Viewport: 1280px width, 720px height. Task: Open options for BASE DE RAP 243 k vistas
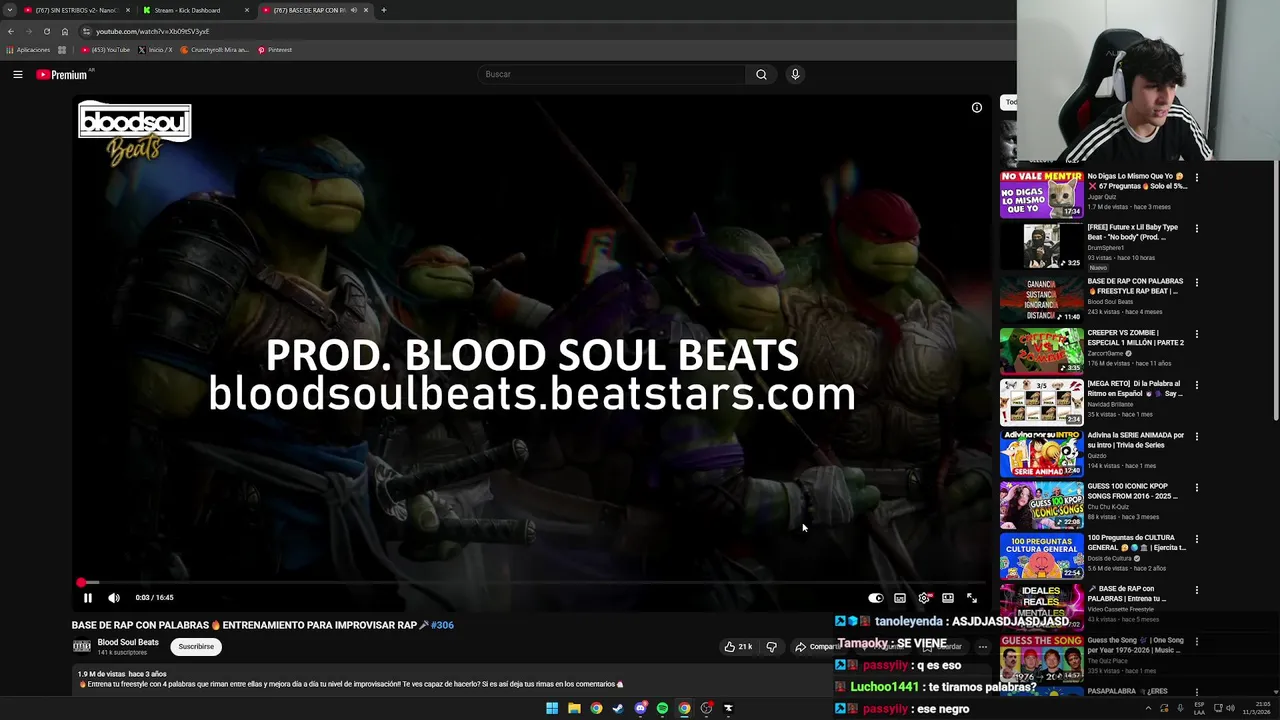[x=1196, y=283]
